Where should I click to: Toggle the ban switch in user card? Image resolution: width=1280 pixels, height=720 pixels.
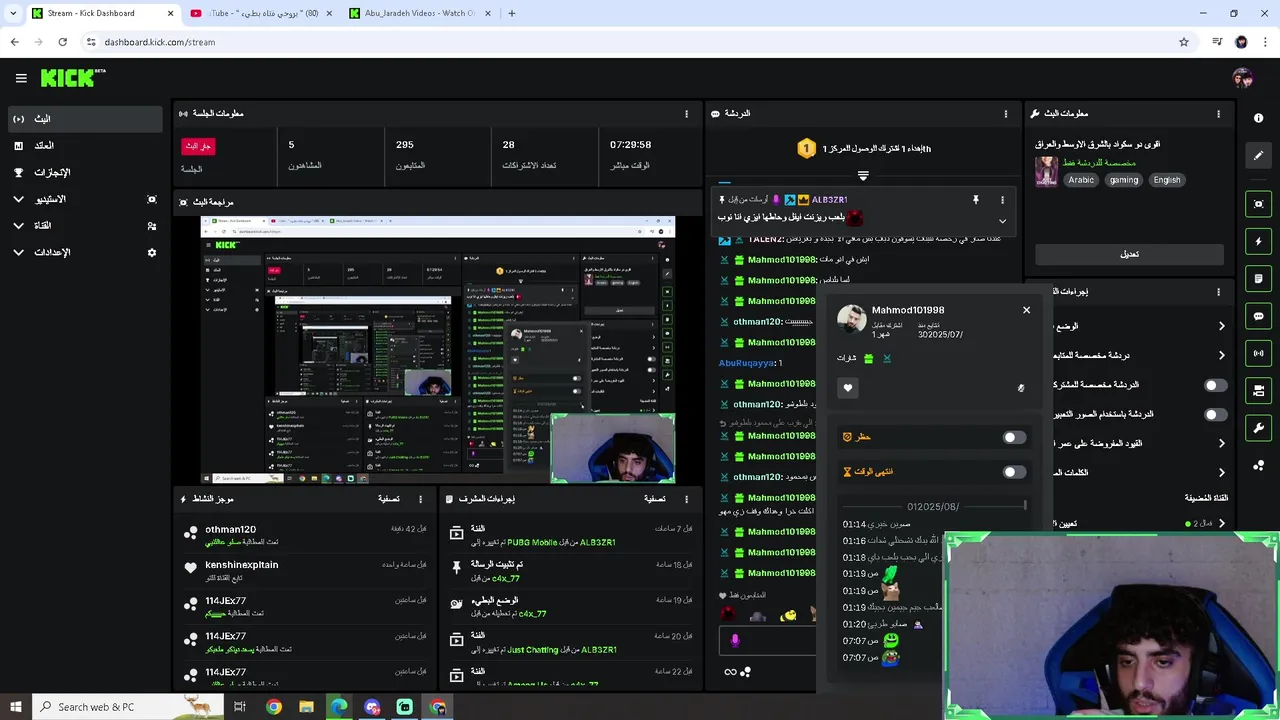point(1014,437)
